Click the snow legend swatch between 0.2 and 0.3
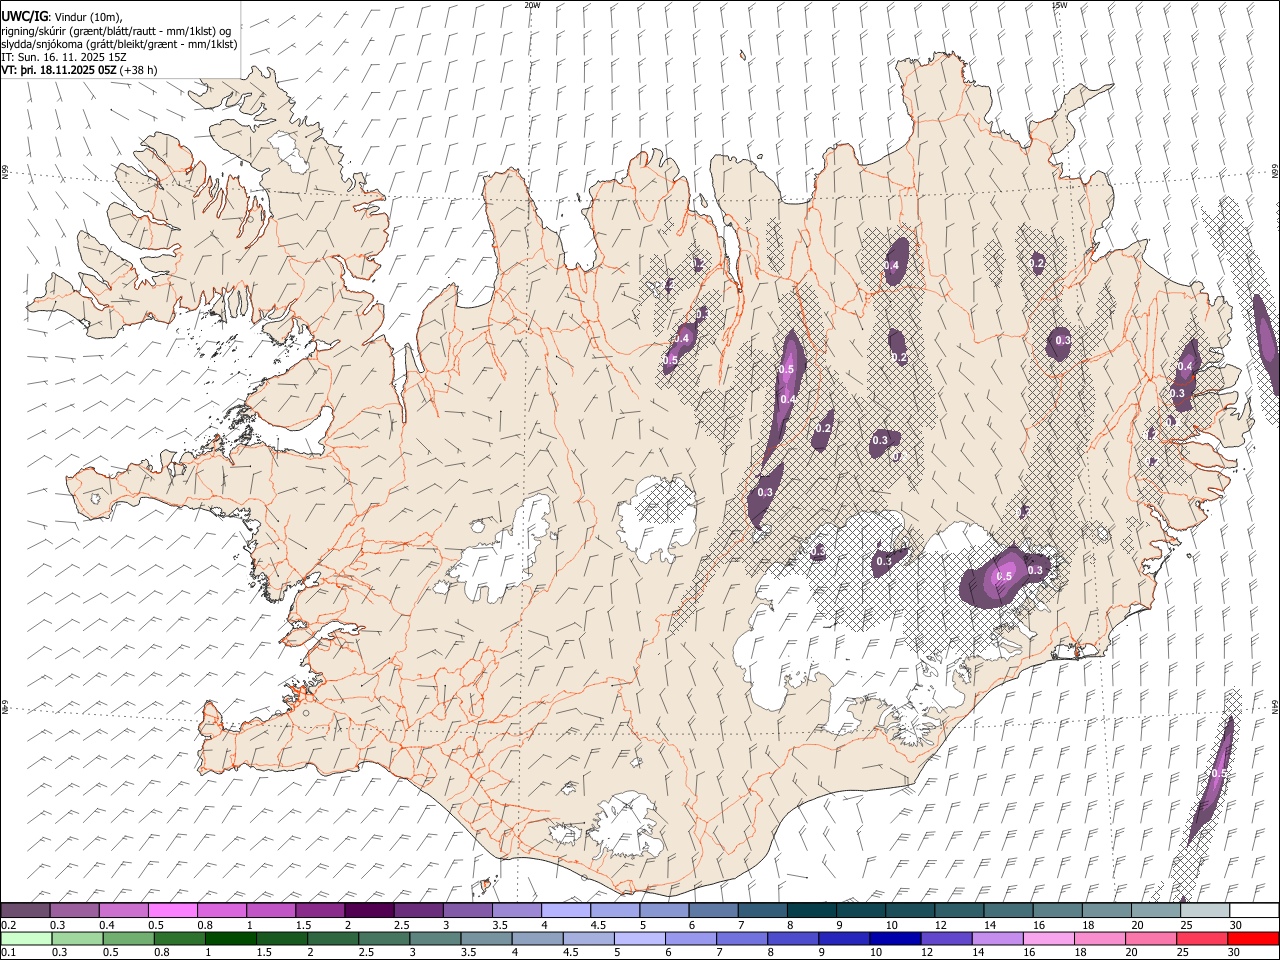The image size is (1280, 960). pos(26,910)
